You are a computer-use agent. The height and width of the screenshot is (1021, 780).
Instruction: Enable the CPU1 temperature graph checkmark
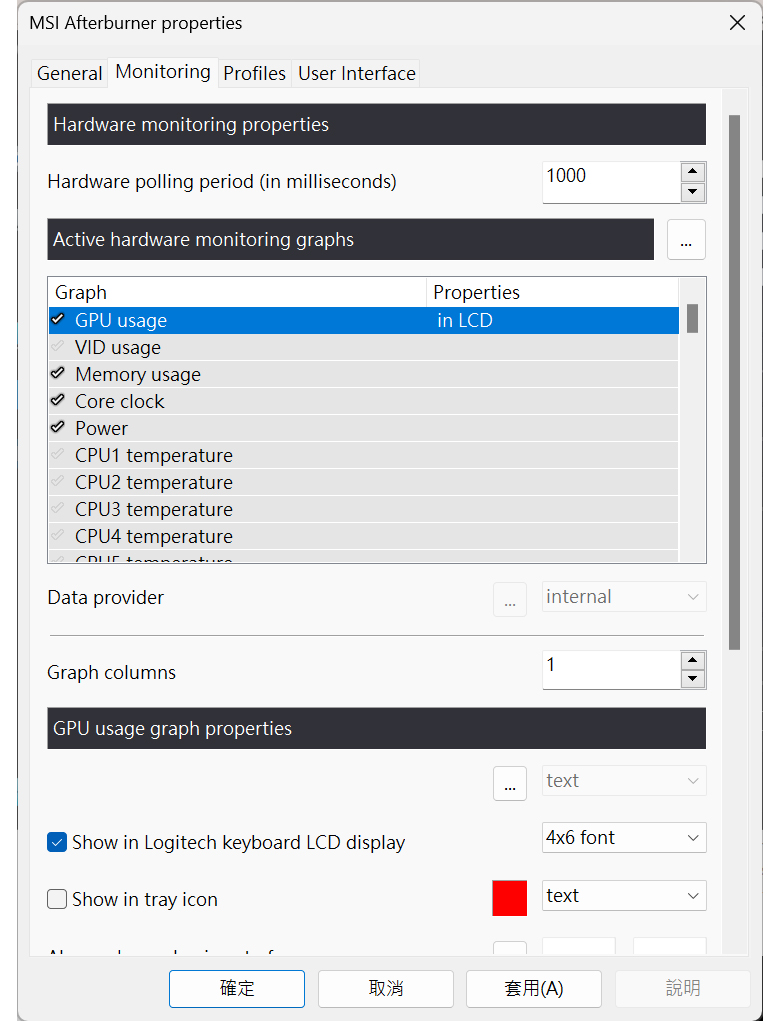(58, 455)
